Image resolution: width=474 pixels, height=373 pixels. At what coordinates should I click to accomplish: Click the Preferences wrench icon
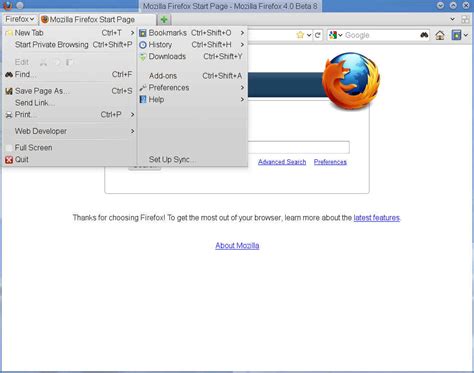(143, 88)
